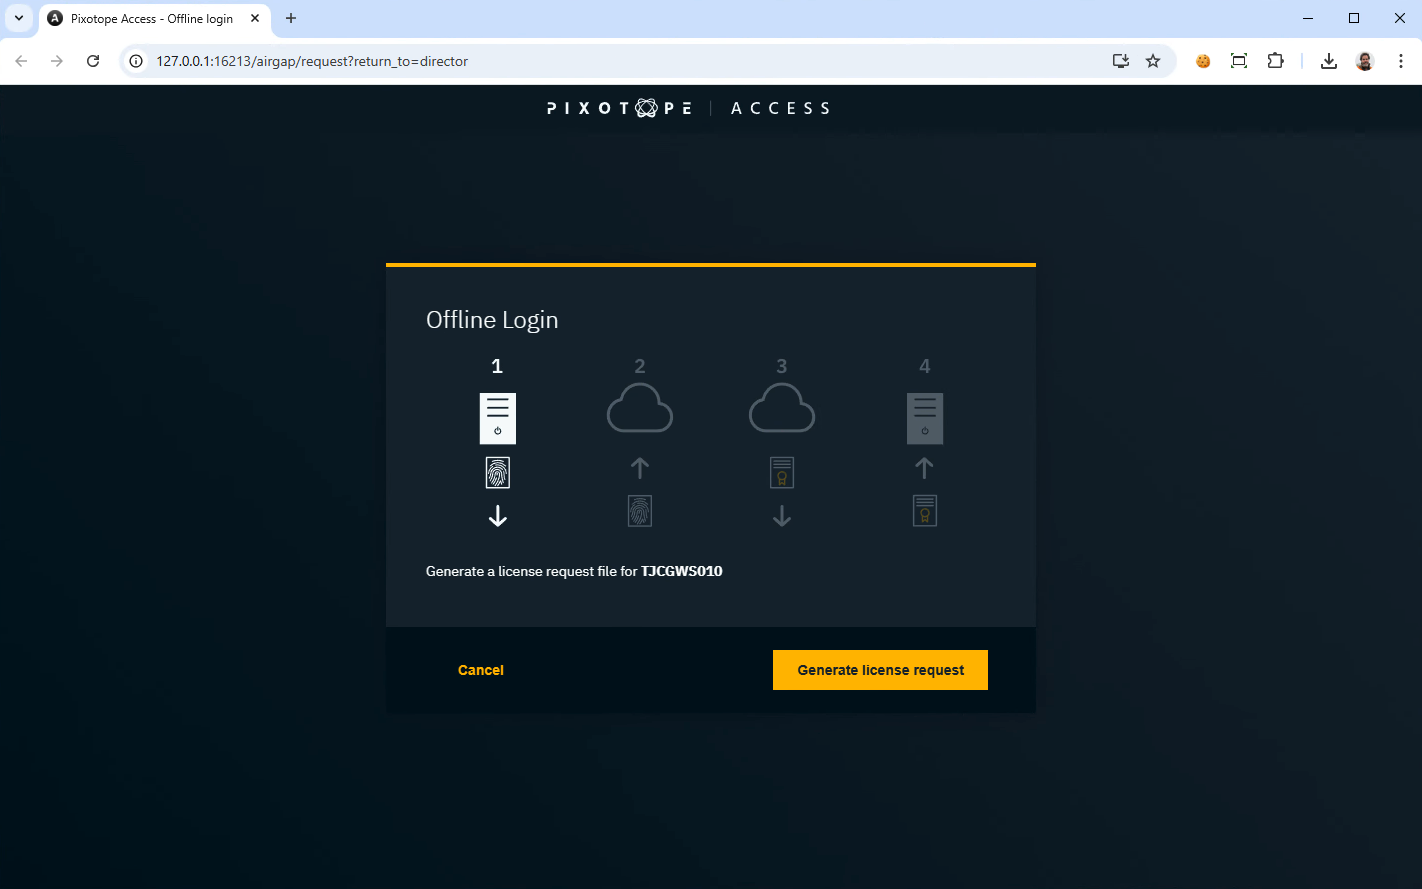Click the download arrow in step 1

[x=497, y=516]
